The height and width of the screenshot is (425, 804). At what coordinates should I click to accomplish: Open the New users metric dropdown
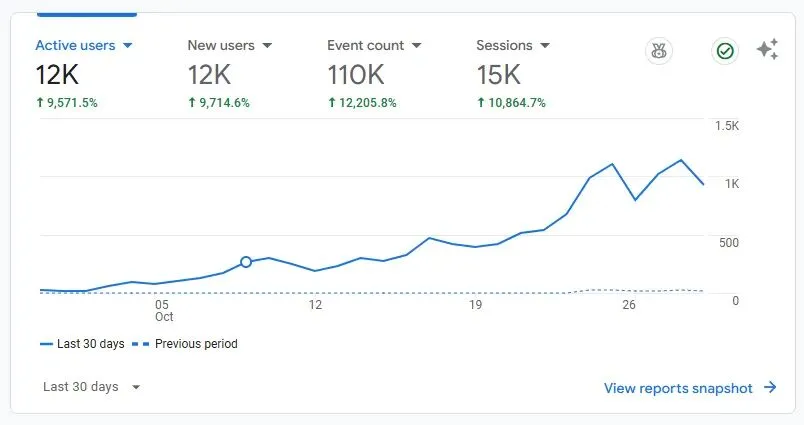pyautogui.click(x=267, y=46)
